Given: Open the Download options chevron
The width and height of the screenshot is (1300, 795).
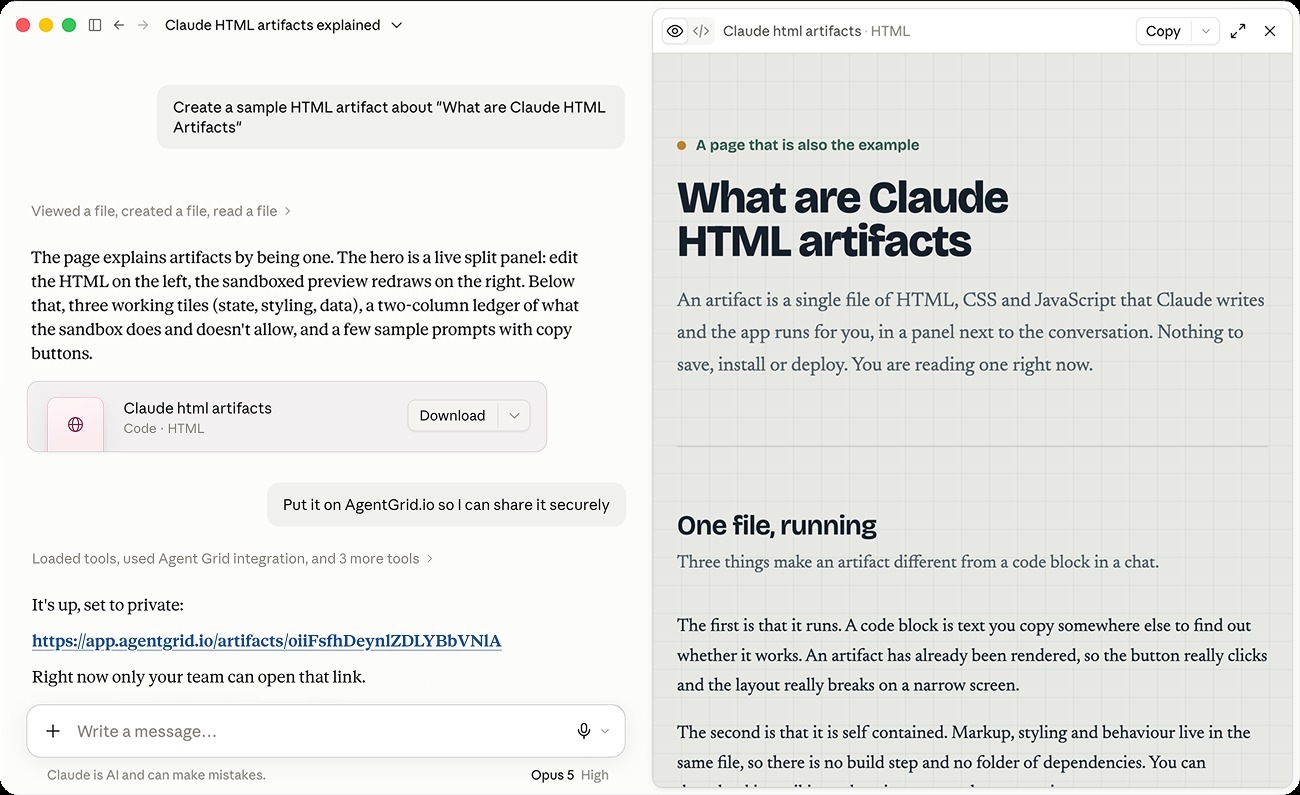Looking at the screenshot, I should (514, 416).
